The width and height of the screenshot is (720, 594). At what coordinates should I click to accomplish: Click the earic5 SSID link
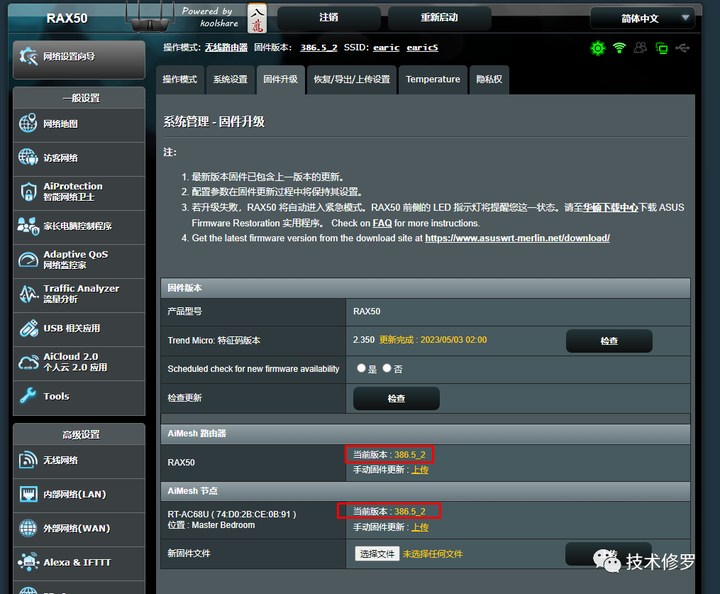(422, 47)
